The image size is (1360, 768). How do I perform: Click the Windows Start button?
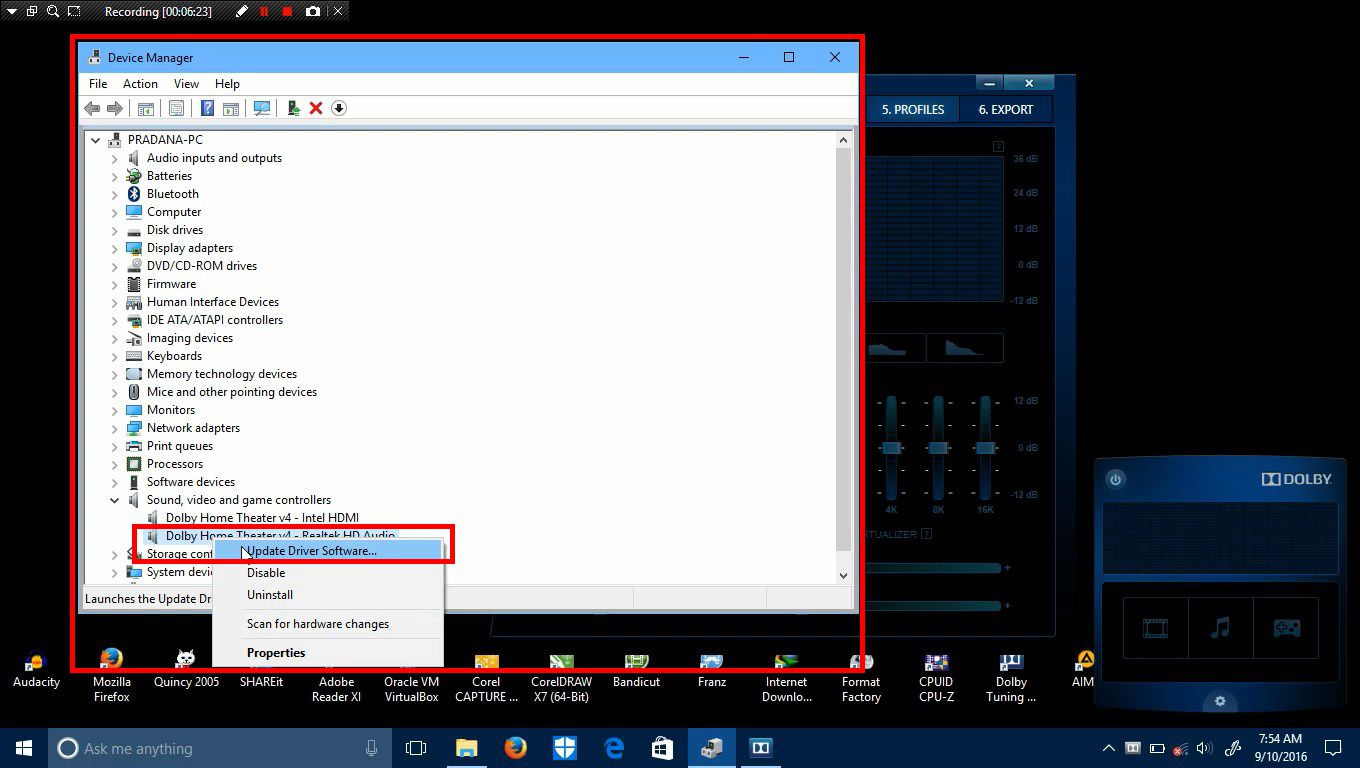pyautogui.click(x=24, y=748)
